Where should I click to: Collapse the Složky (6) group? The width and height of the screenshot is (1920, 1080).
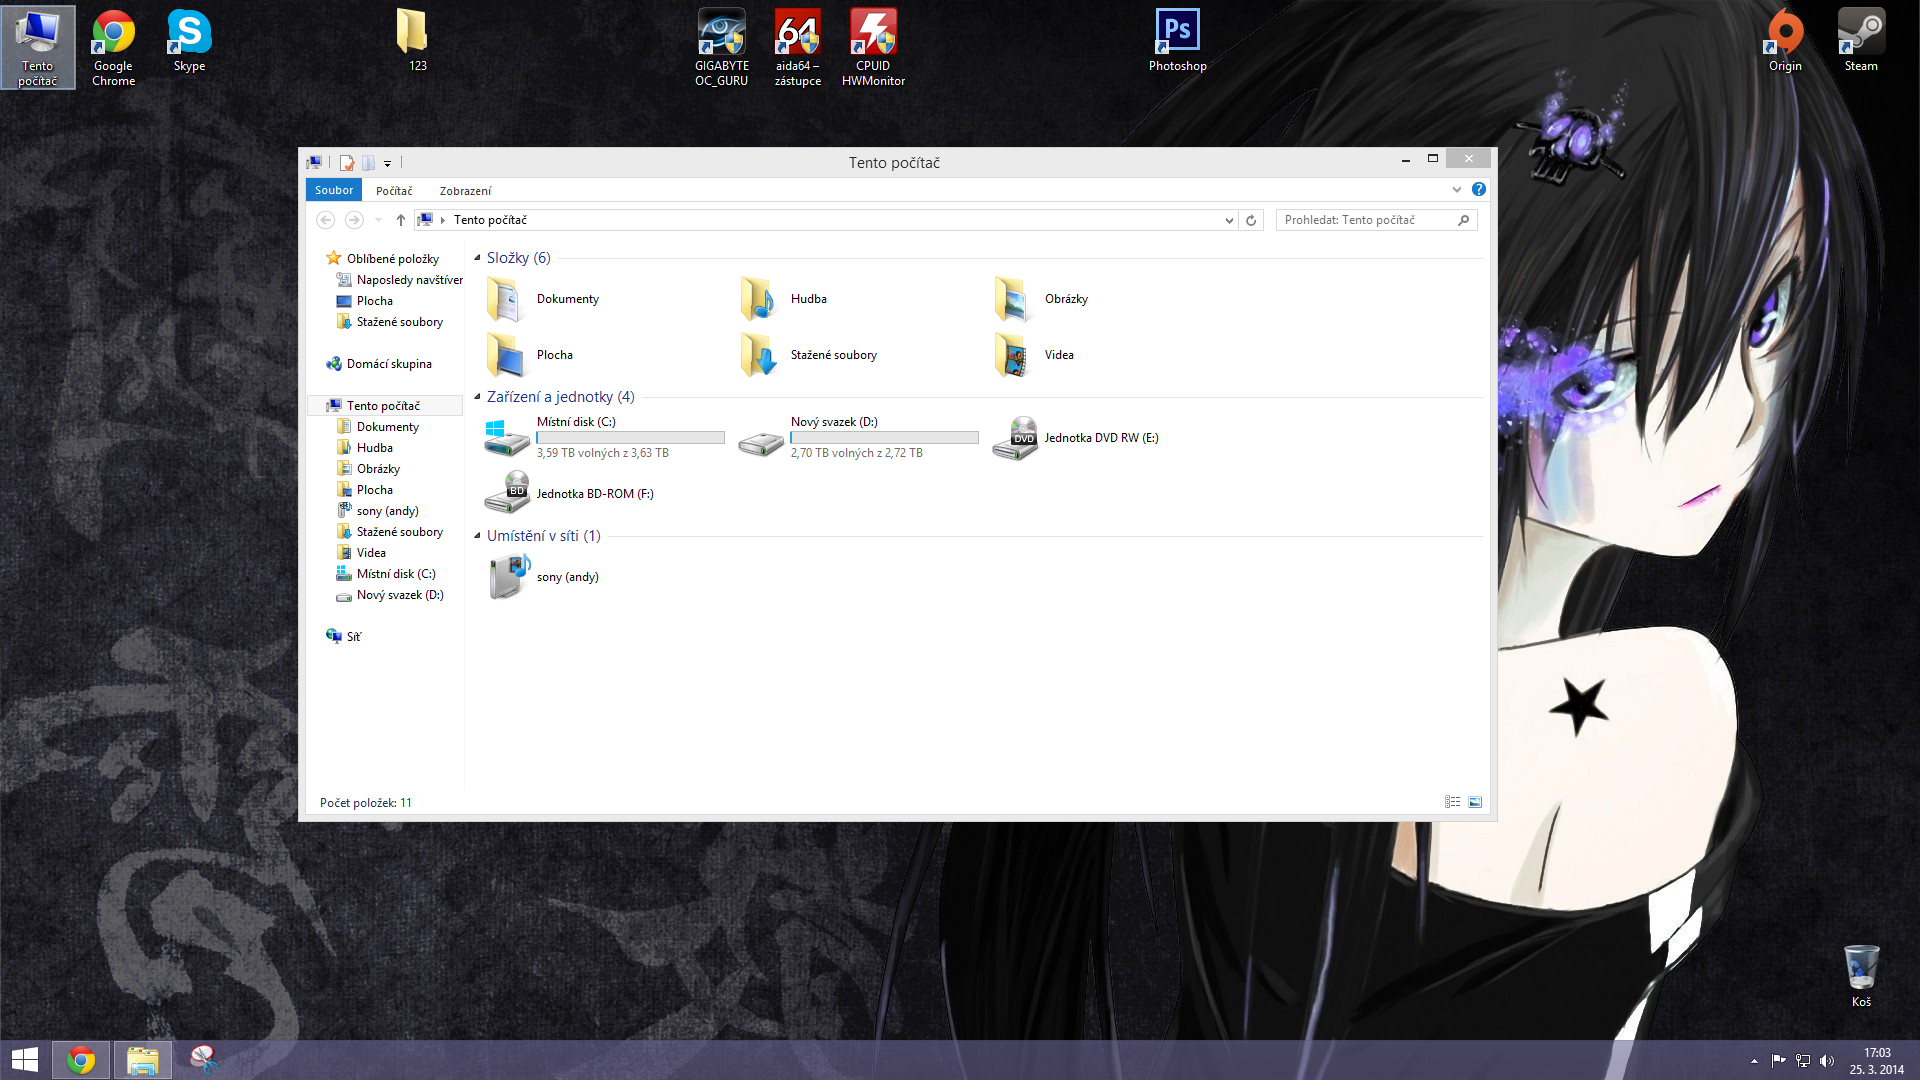477,258
